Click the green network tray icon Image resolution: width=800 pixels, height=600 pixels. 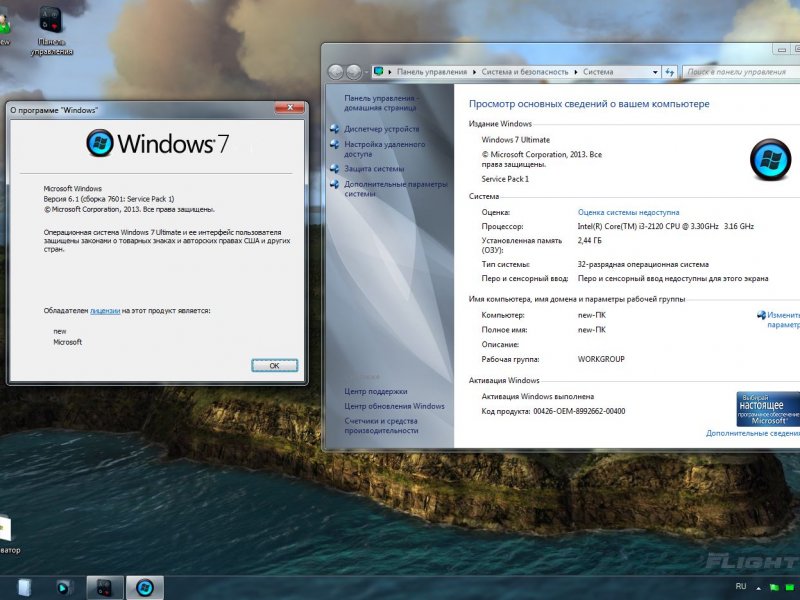point(790,588)
